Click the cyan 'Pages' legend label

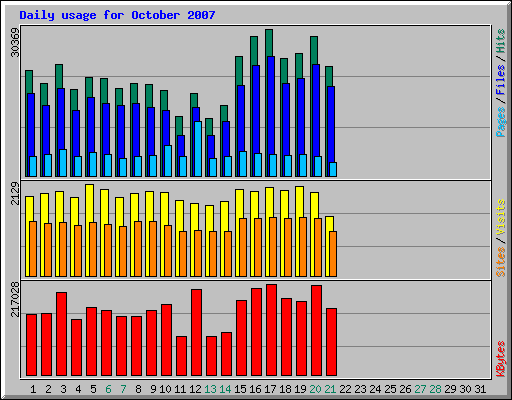point(500,122)
